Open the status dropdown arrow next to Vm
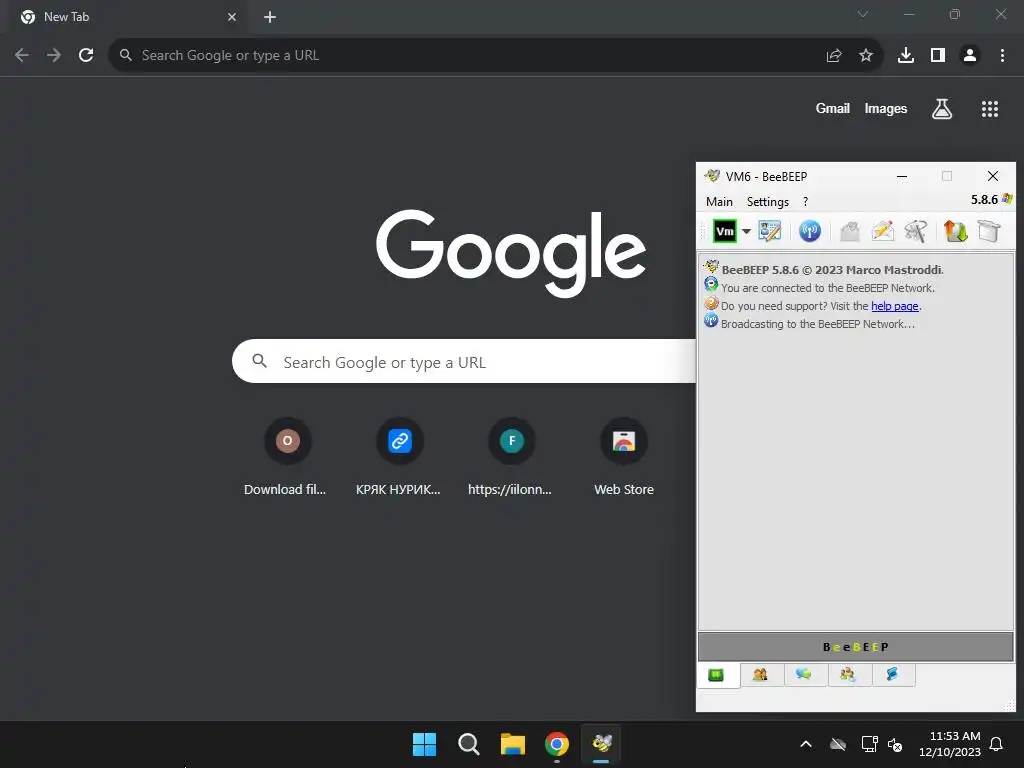 tap(746, 231)
